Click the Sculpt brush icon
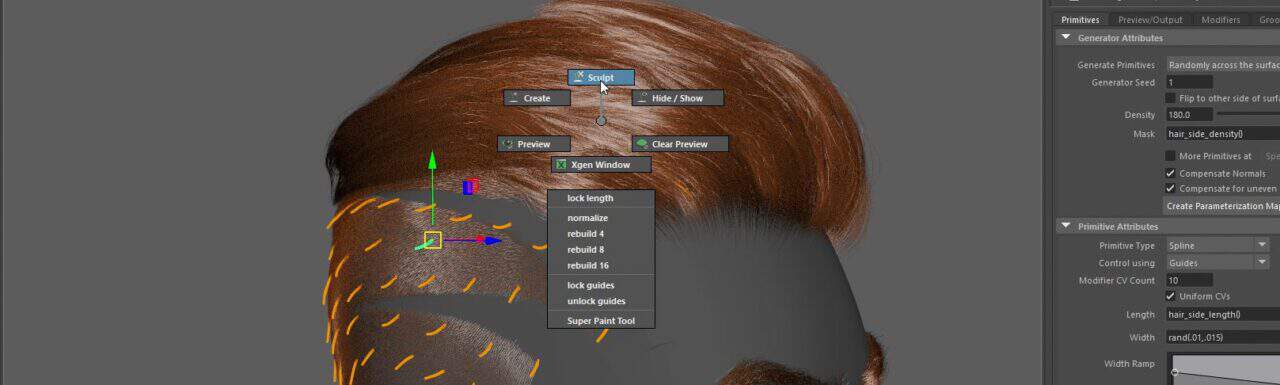1280x385 pixels. point(579,77)
